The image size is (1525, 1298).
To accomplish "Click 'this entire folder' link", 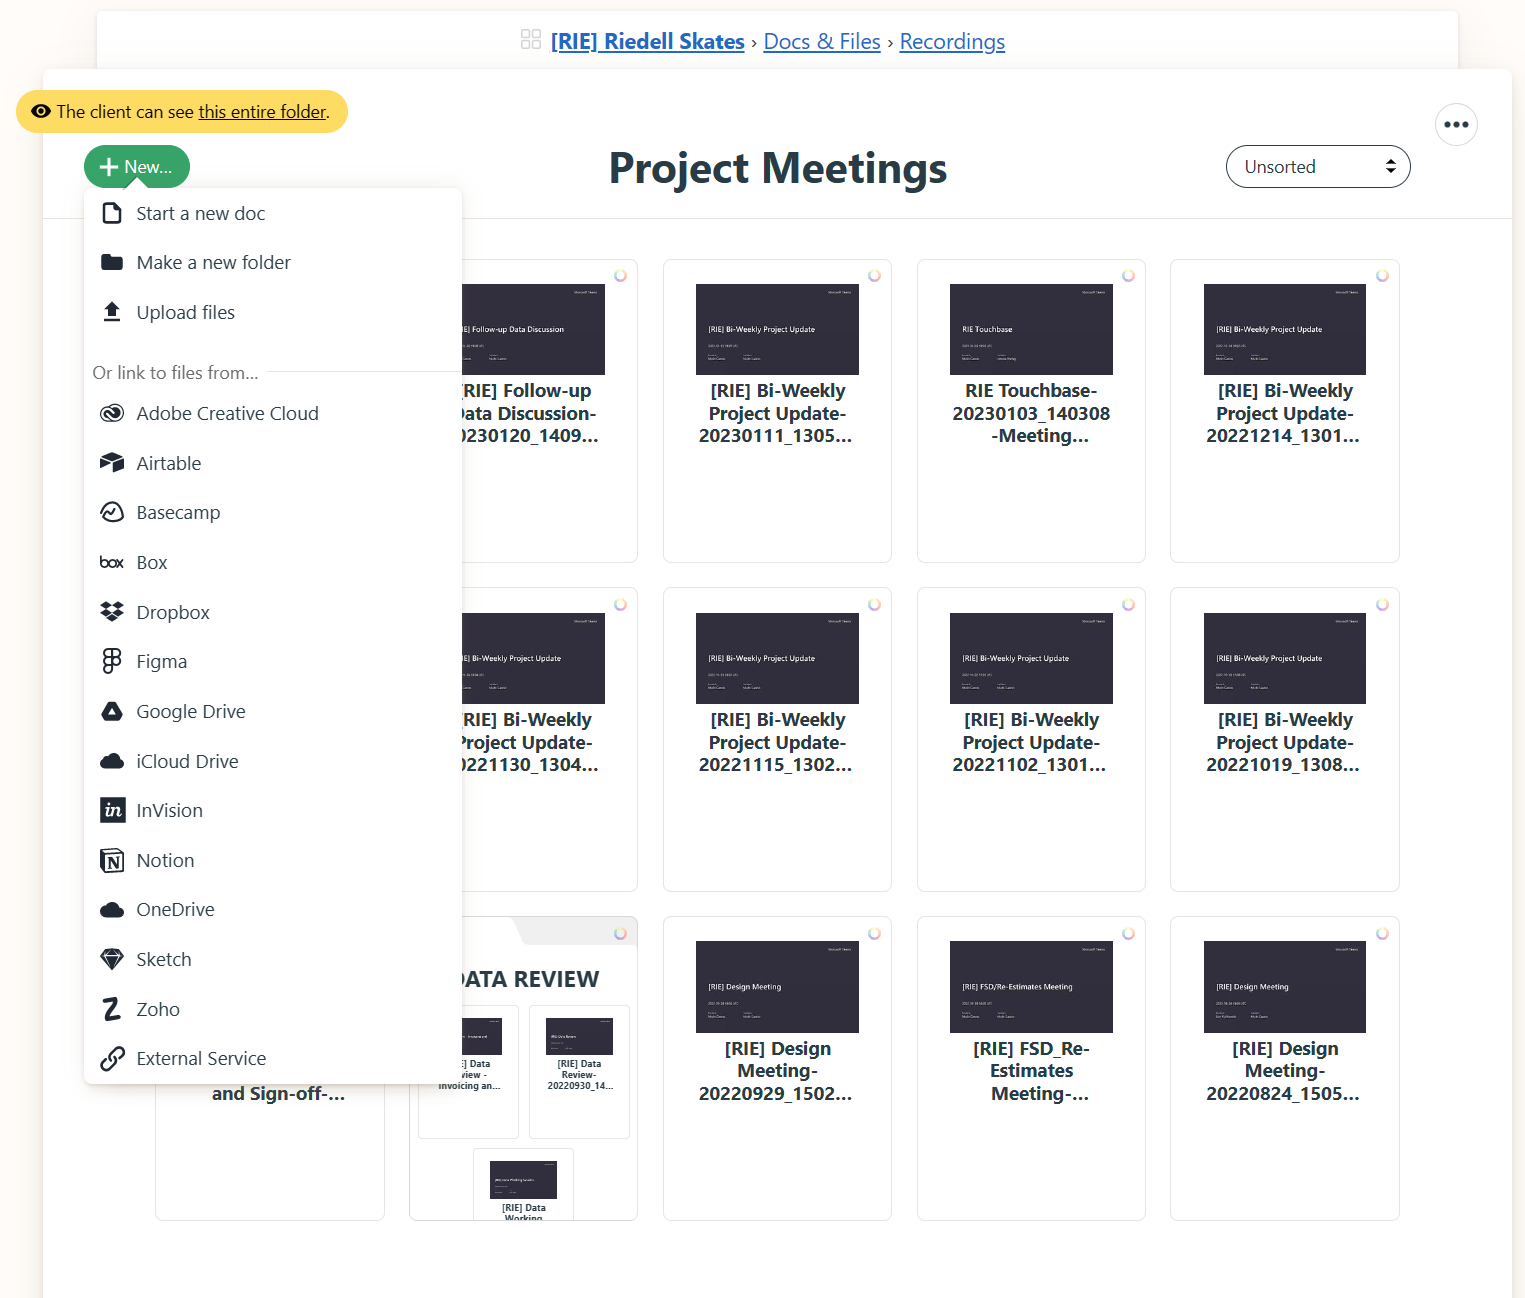I will click(262, 111).
